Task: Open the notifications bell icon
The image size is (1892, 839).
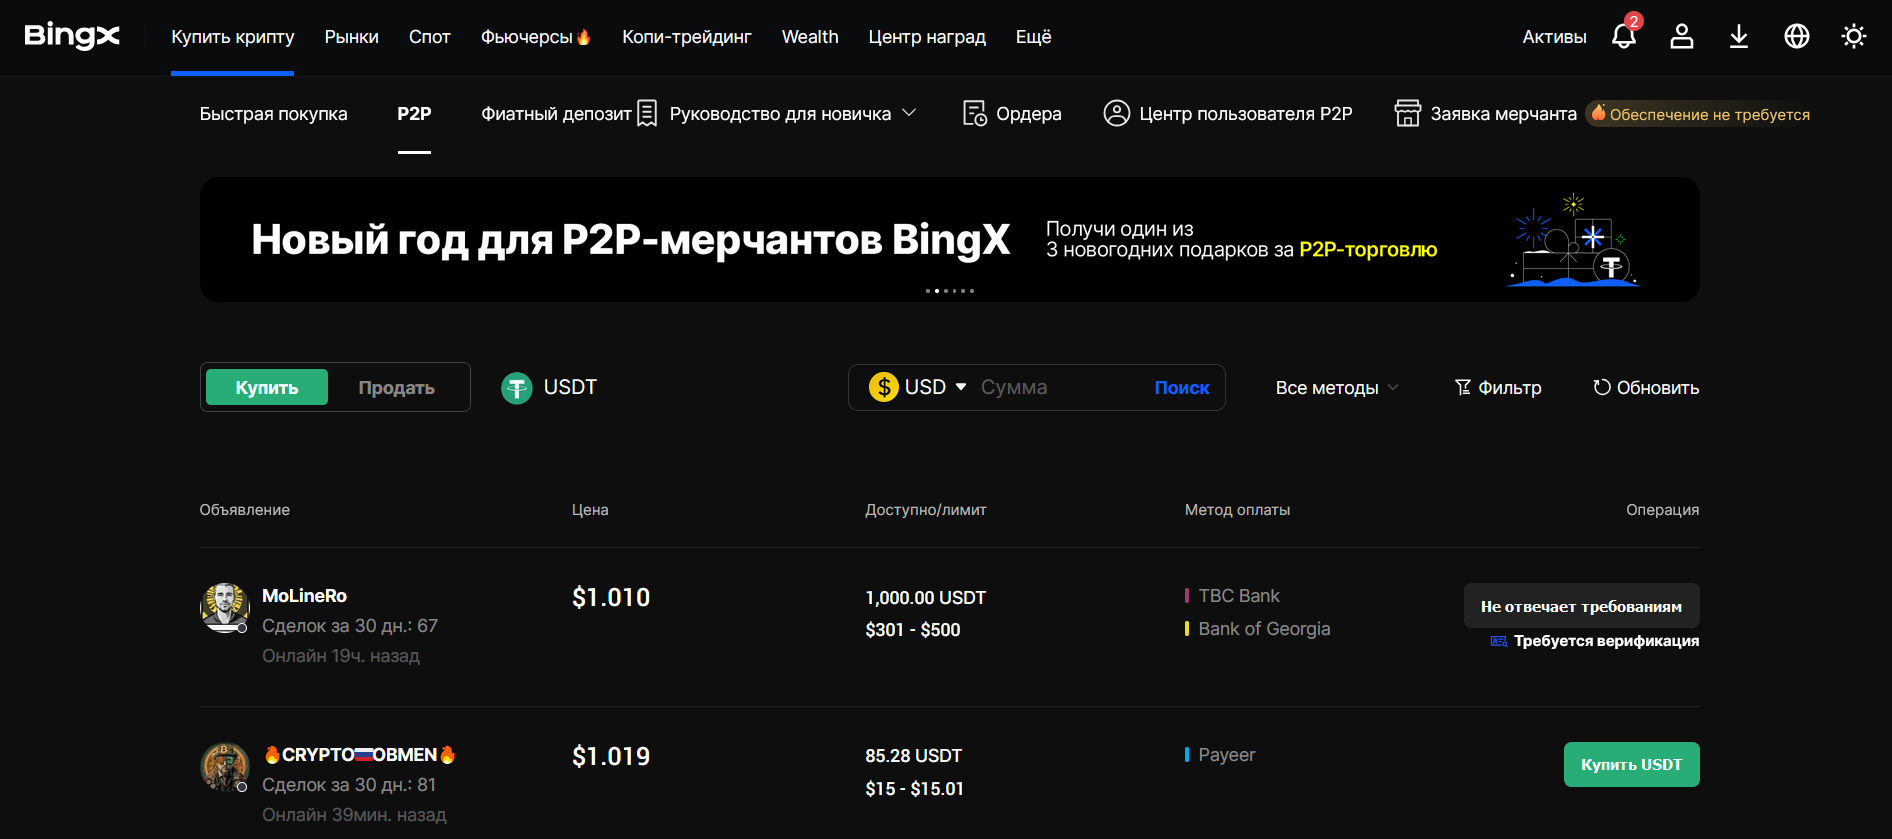Action: click(x=1624, y=37)
